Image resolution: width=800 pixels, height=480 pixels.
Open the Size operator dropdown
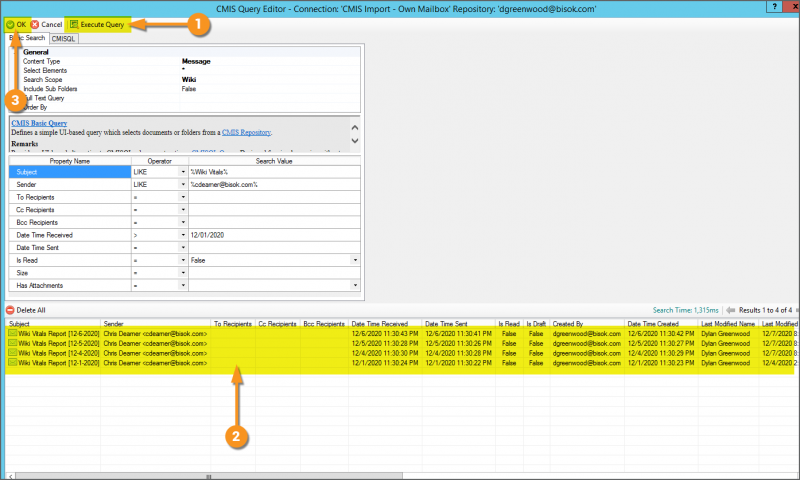pyautogui.click(x=183, y=273)
